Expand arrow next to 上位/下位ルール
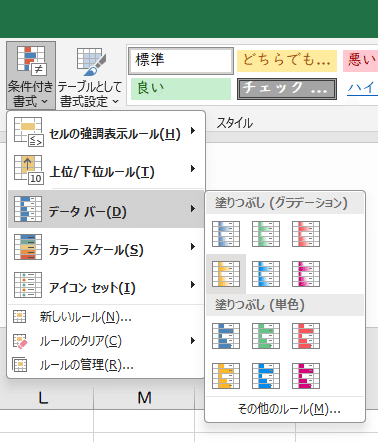378x442 pixels. (x=193, y=169)
